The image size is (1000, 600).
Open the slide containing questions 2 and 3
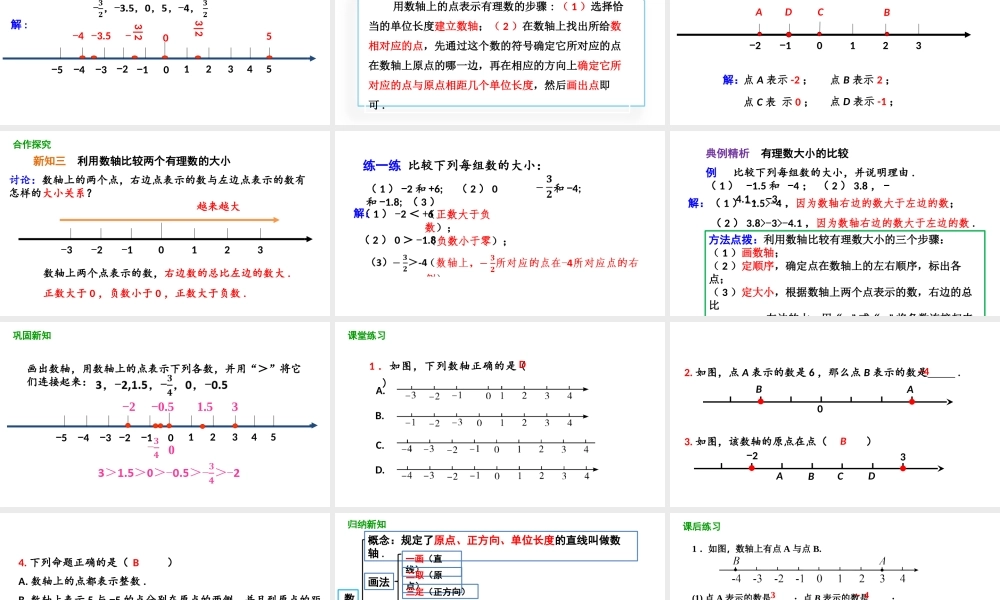(834, 414)
